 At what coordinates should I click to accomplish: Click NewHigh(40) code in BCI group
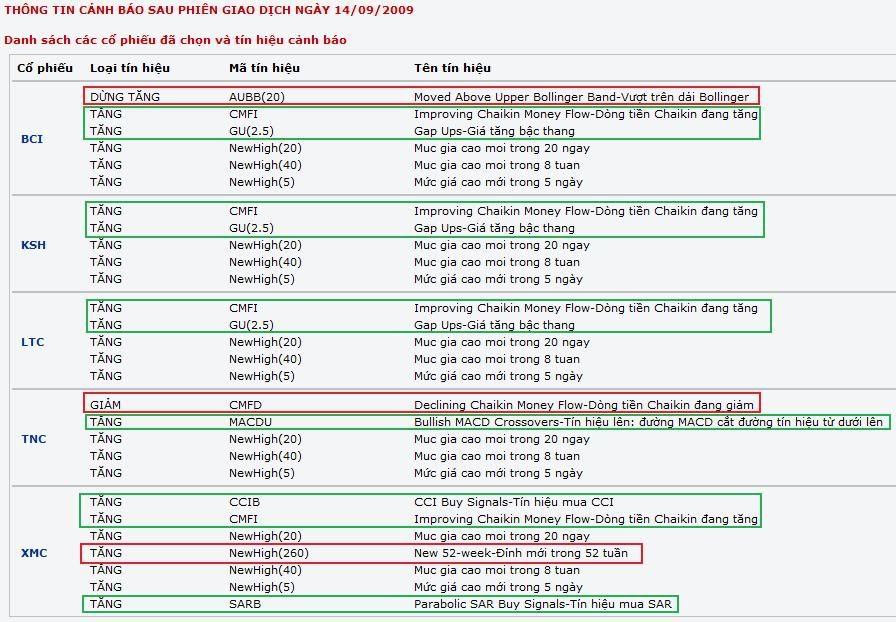click(x=265, y=165)
